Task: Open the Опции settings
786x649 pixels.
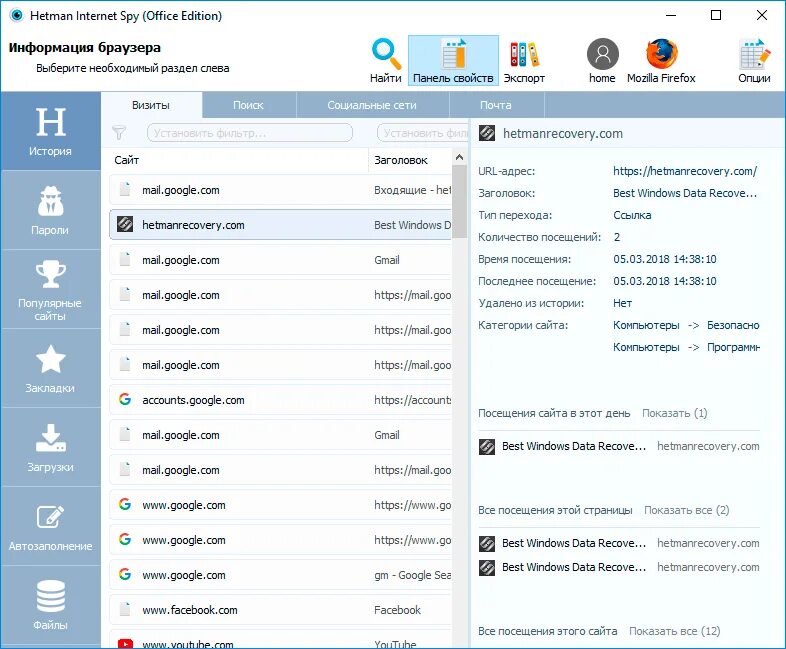Action: point(754,61)
